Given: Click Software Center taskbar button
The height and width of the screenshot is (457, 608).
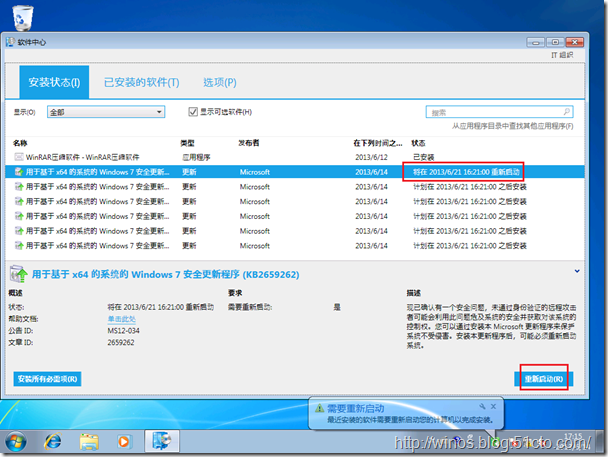Looking at the screenshot, I should click(162, 441).
